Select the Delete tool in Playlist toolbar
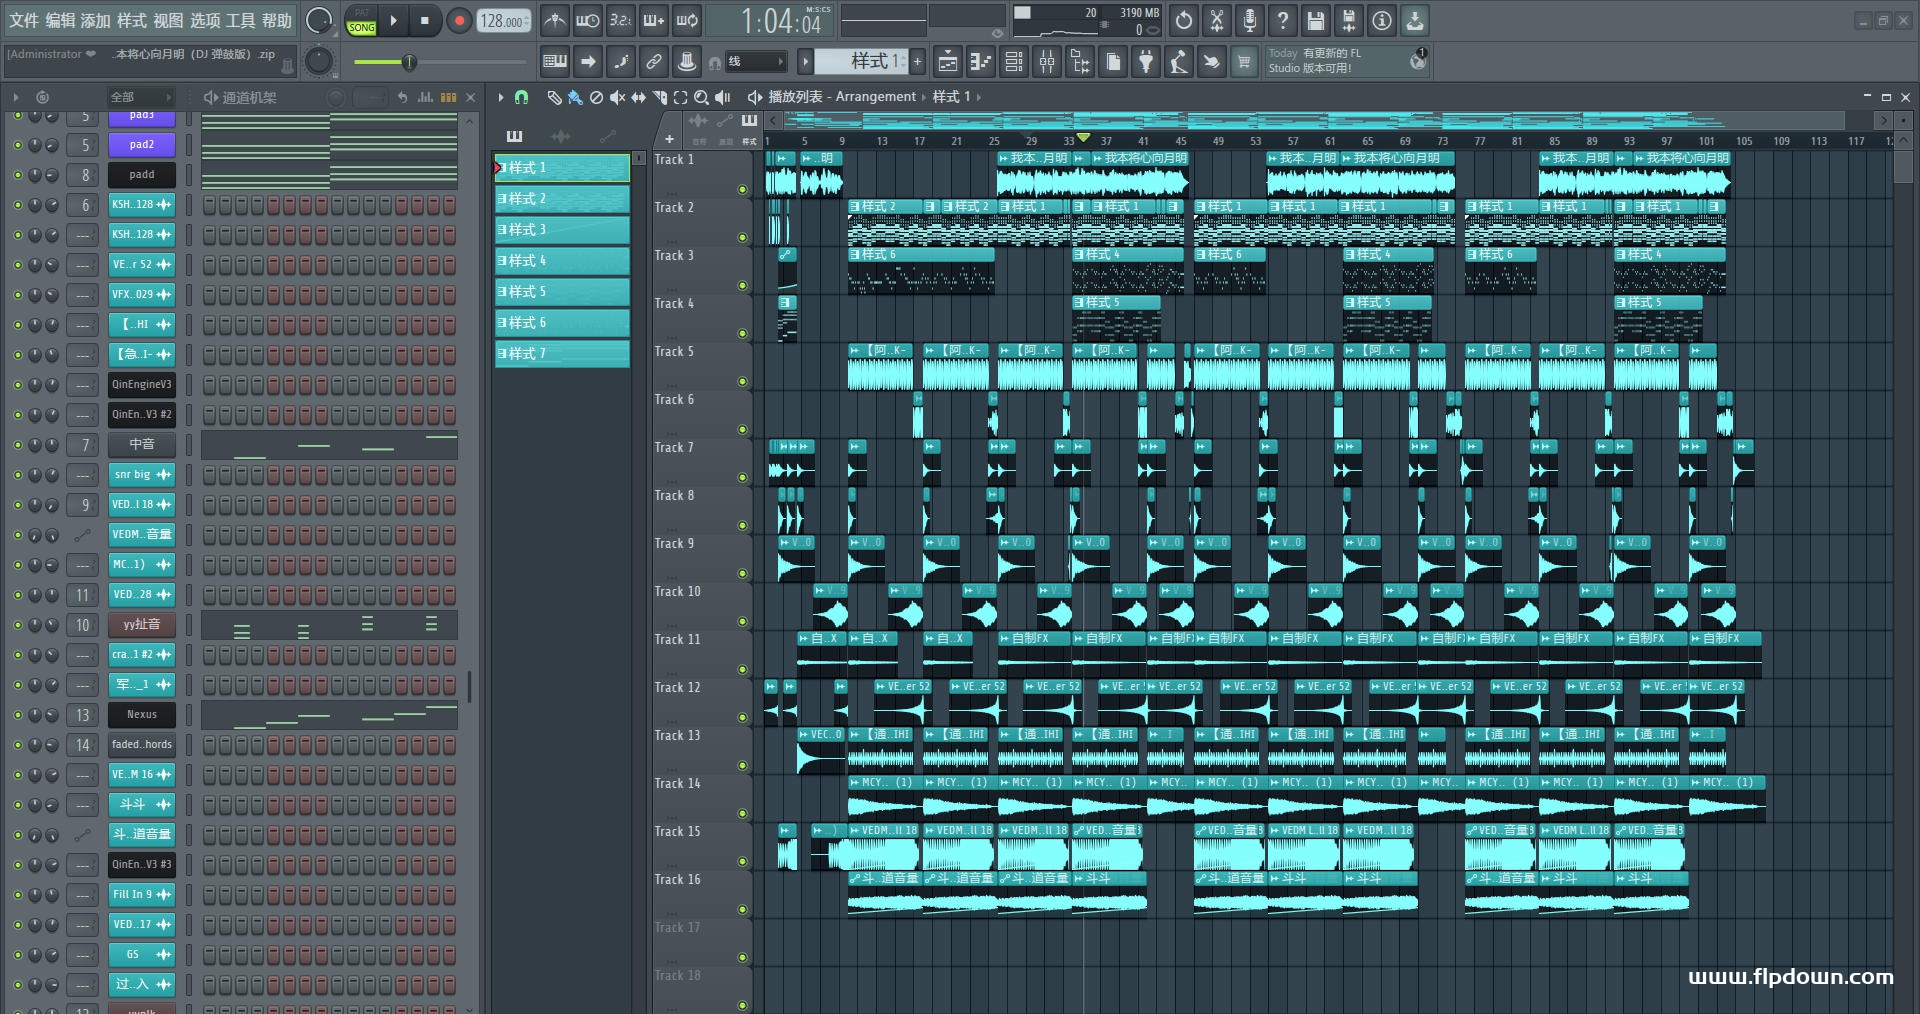 tap(596, 97)
